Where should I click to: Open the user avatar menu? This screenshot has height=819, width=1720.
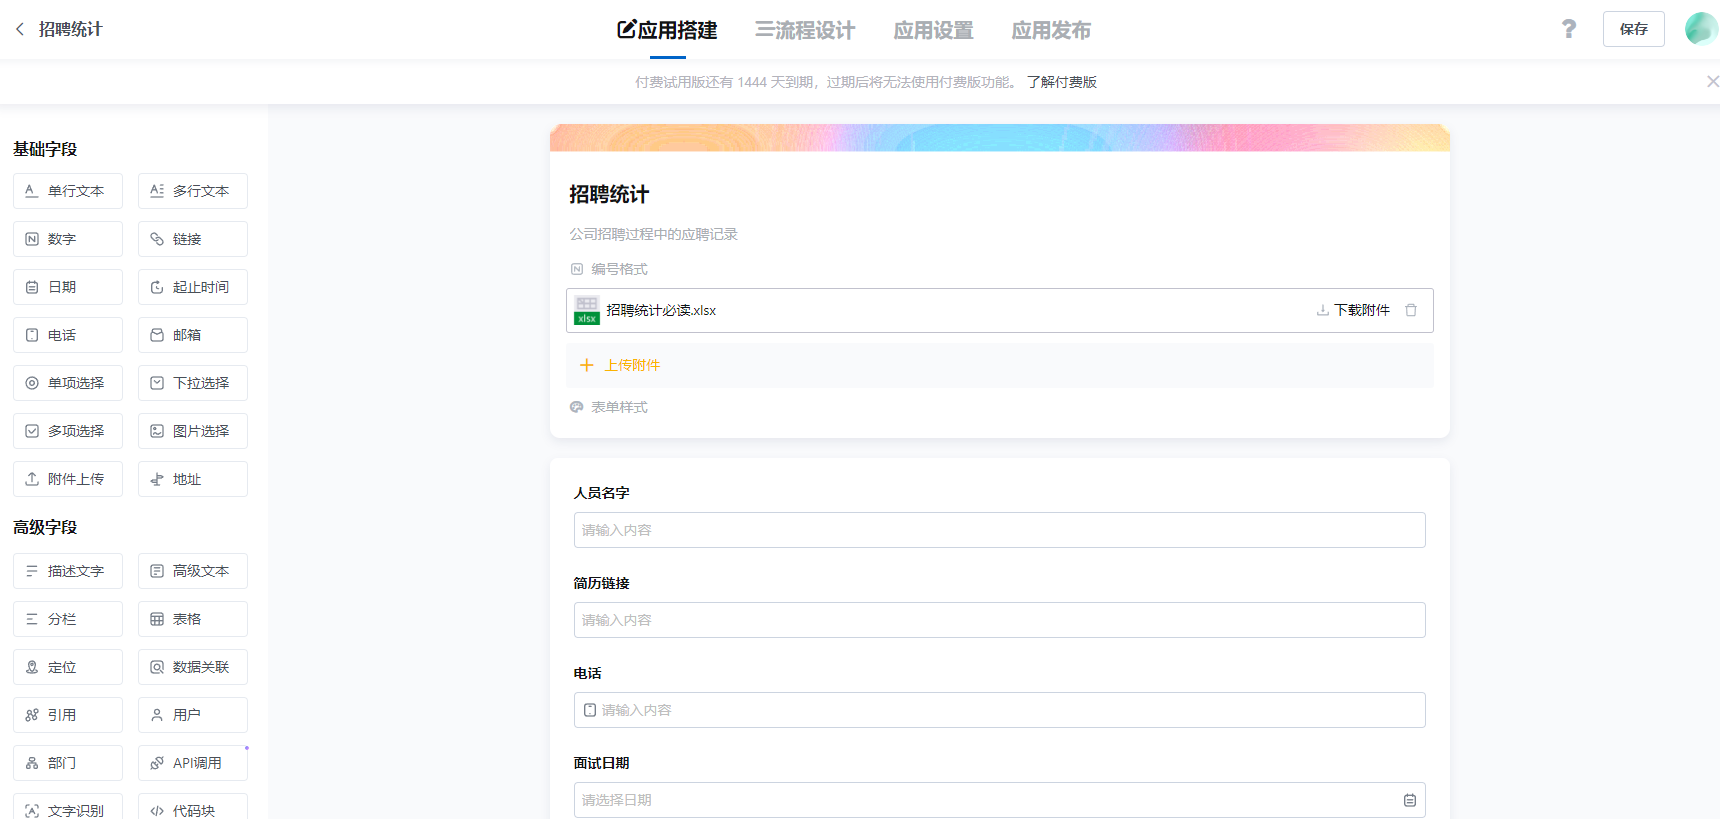(x=1700, y=29)
